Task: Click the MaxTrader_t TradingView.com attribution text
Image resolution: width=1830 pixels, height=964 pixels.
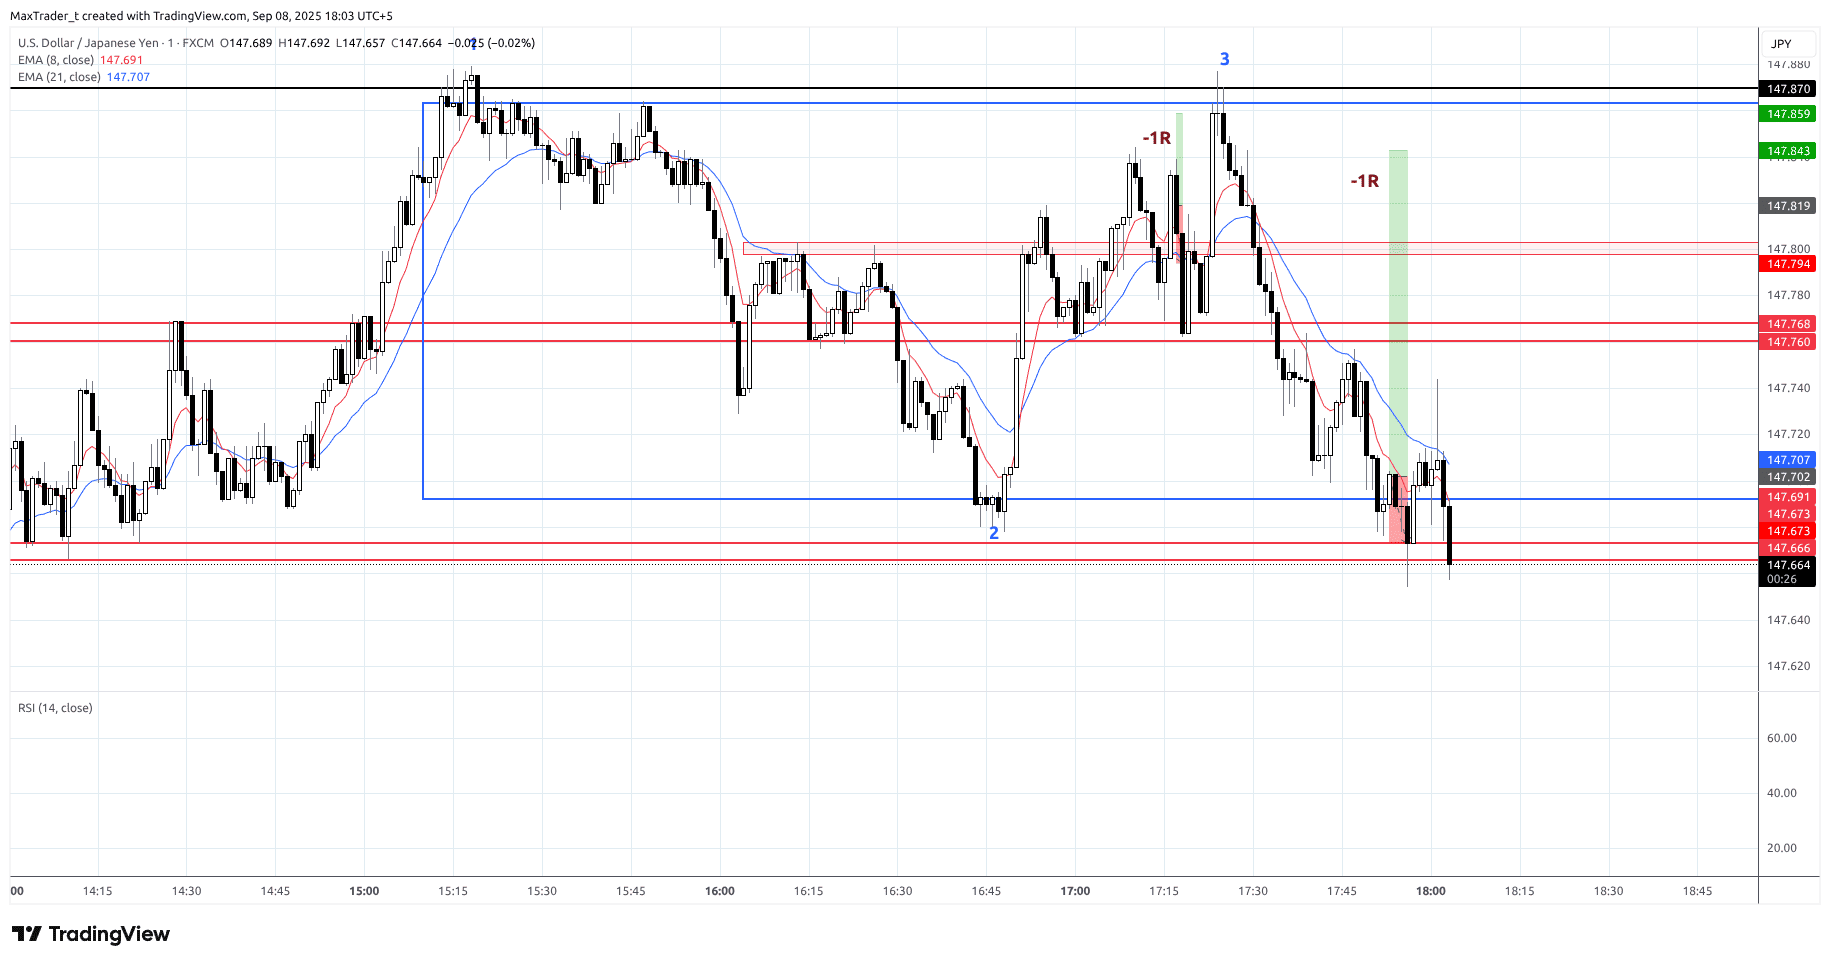Action: click(201, 16)
